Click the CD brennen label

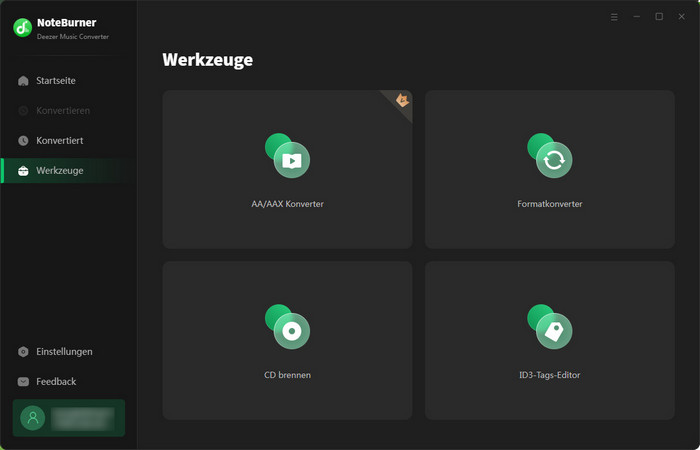287,375
